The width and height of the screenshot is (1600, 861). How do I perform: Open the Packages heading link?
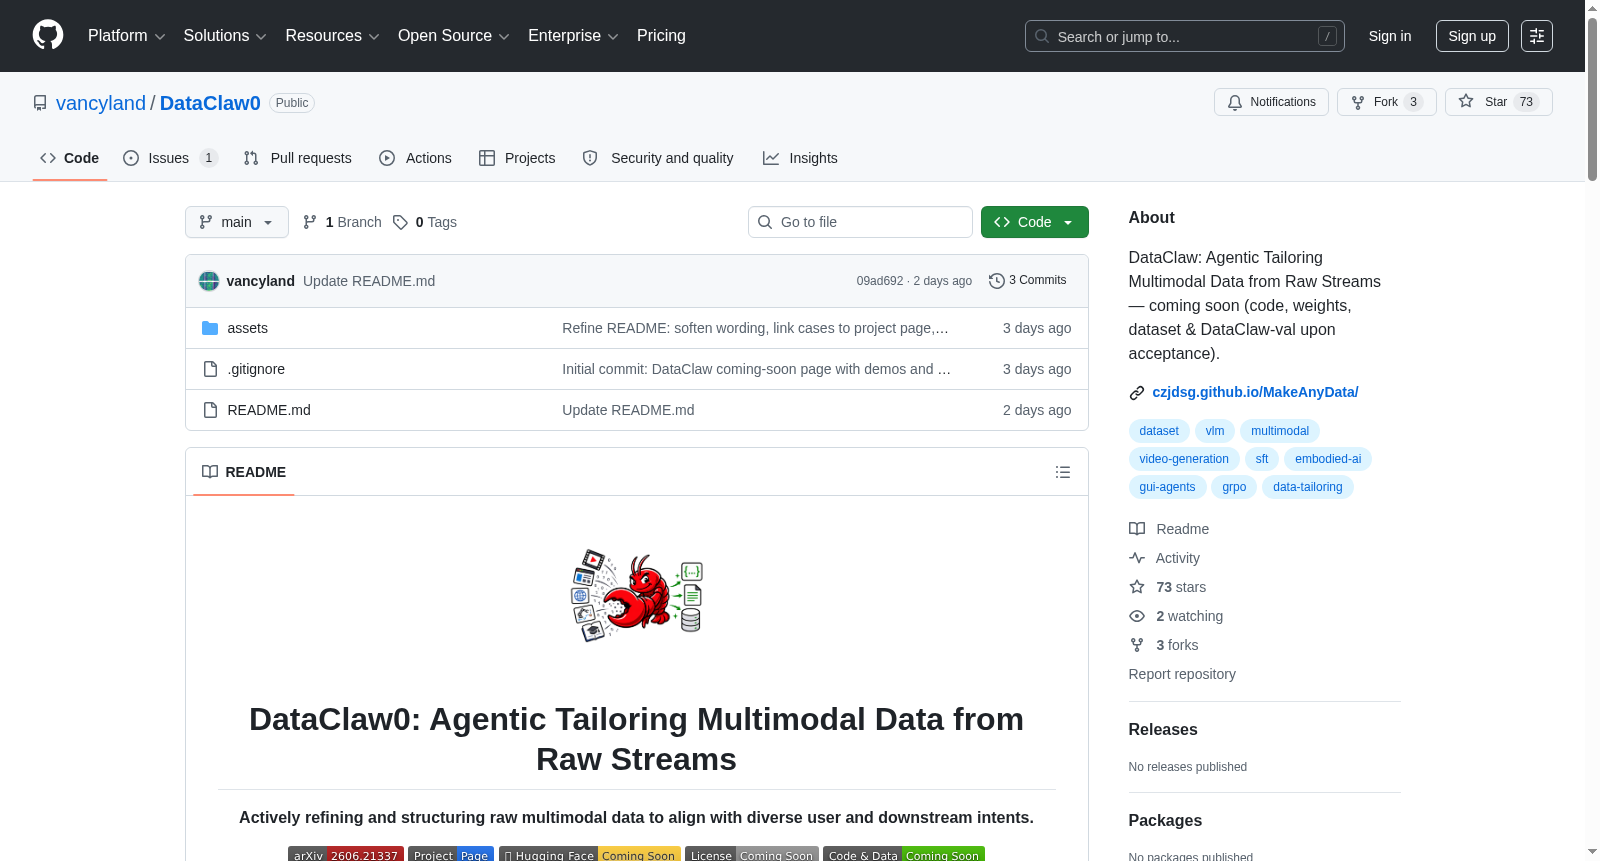tap(1165, 821)
